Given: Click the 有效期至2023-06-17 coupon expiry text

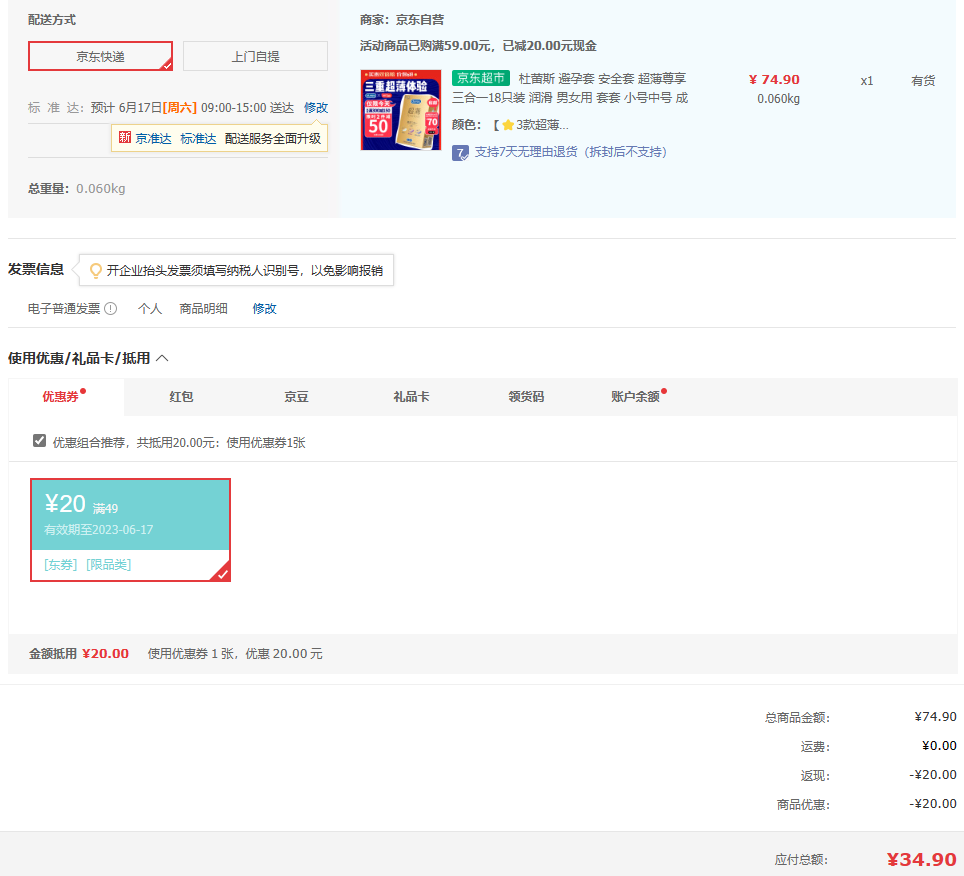Looking at the screenshot, I should click(98, 529).
